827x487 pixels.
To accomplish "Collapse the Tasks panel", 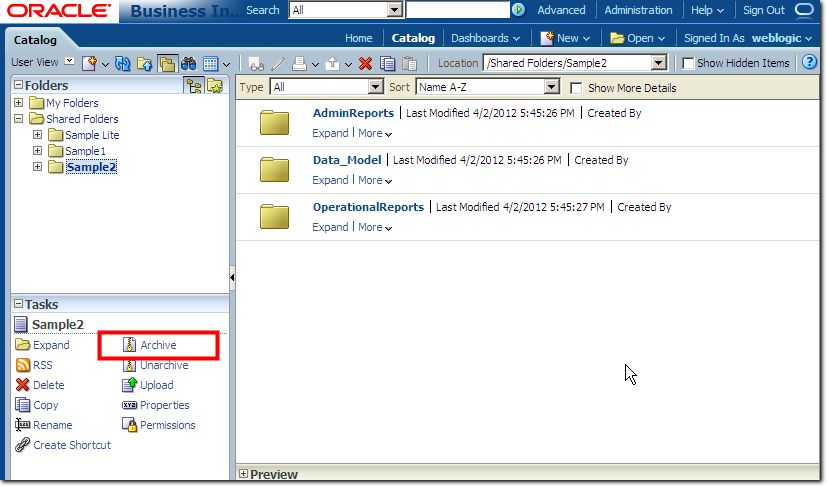I will tap(18, 304).
